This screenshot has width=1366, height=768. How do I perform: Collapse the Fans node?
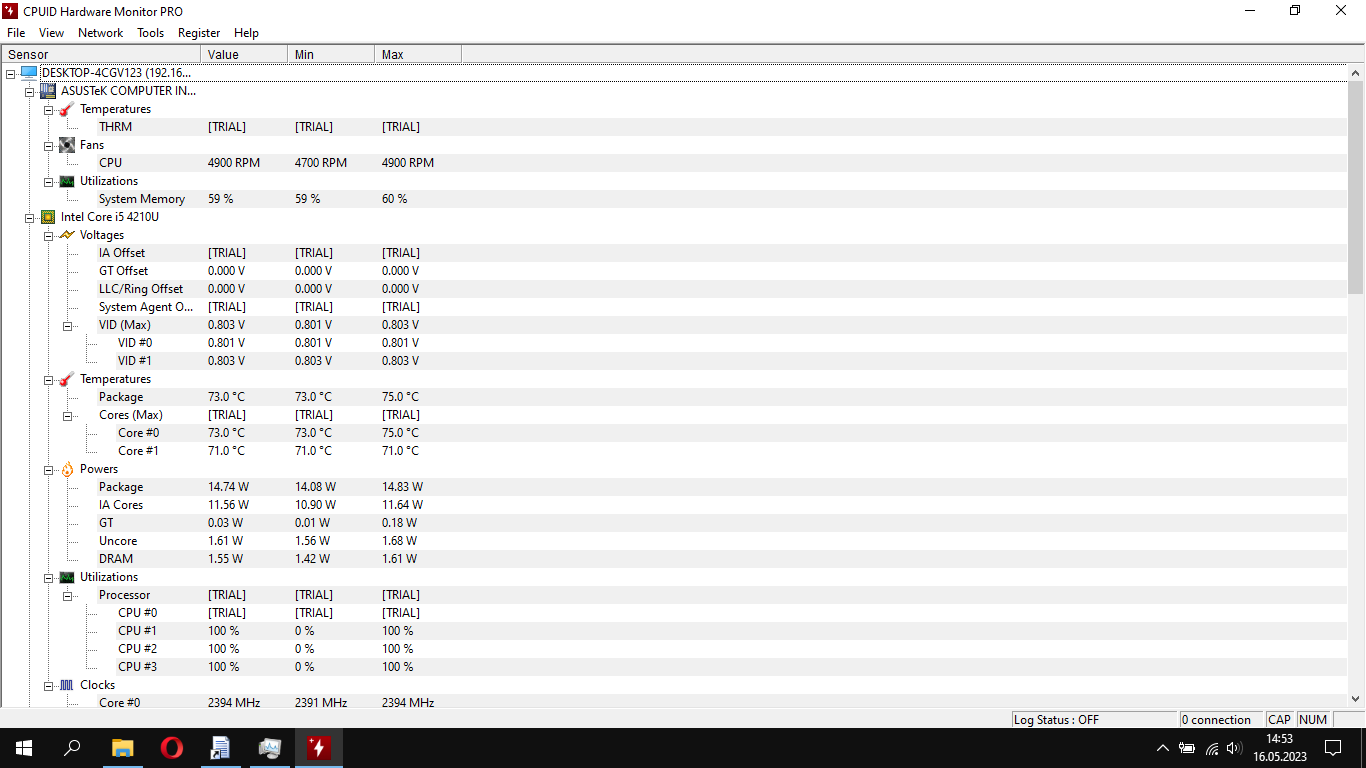coord(49,145)
